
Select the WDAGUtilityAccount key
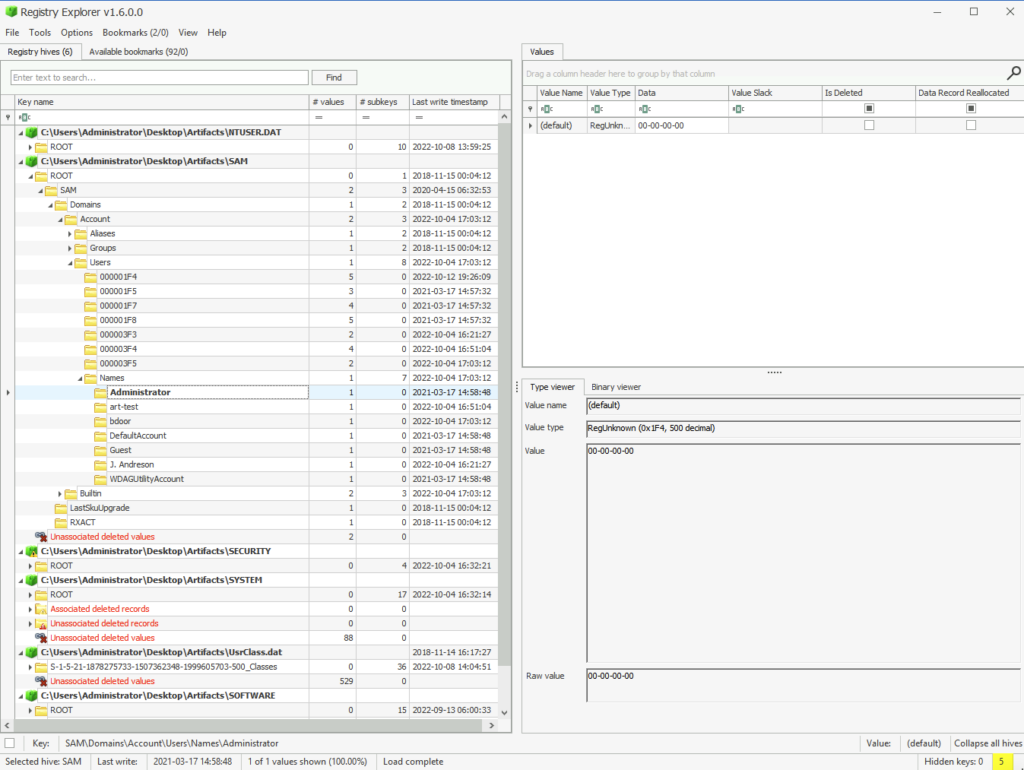pos(146,479)
